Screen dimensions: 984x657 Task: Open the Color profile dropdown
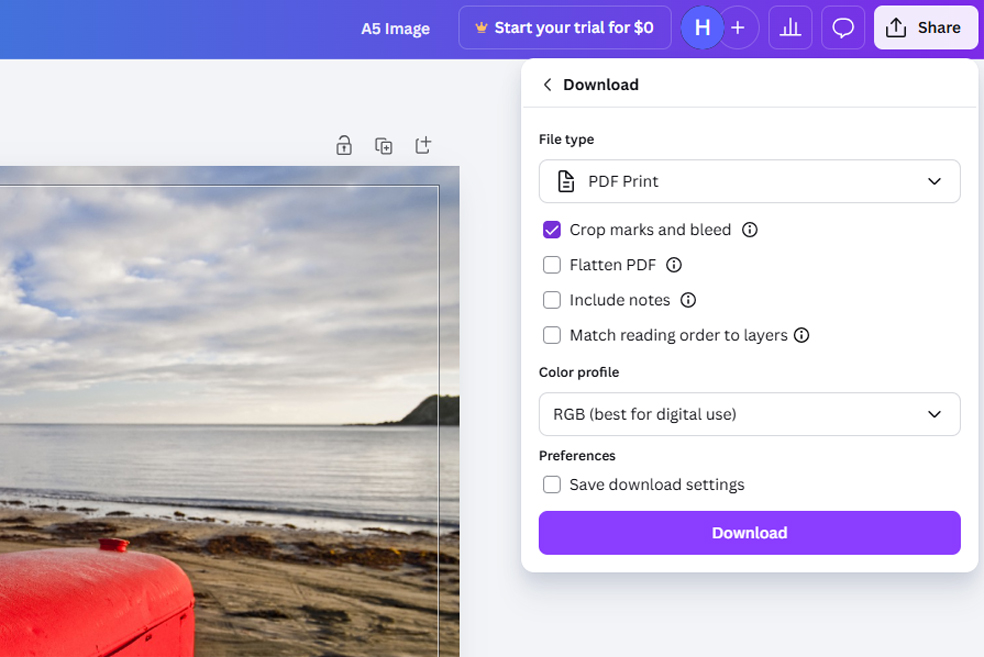[749, 414]
